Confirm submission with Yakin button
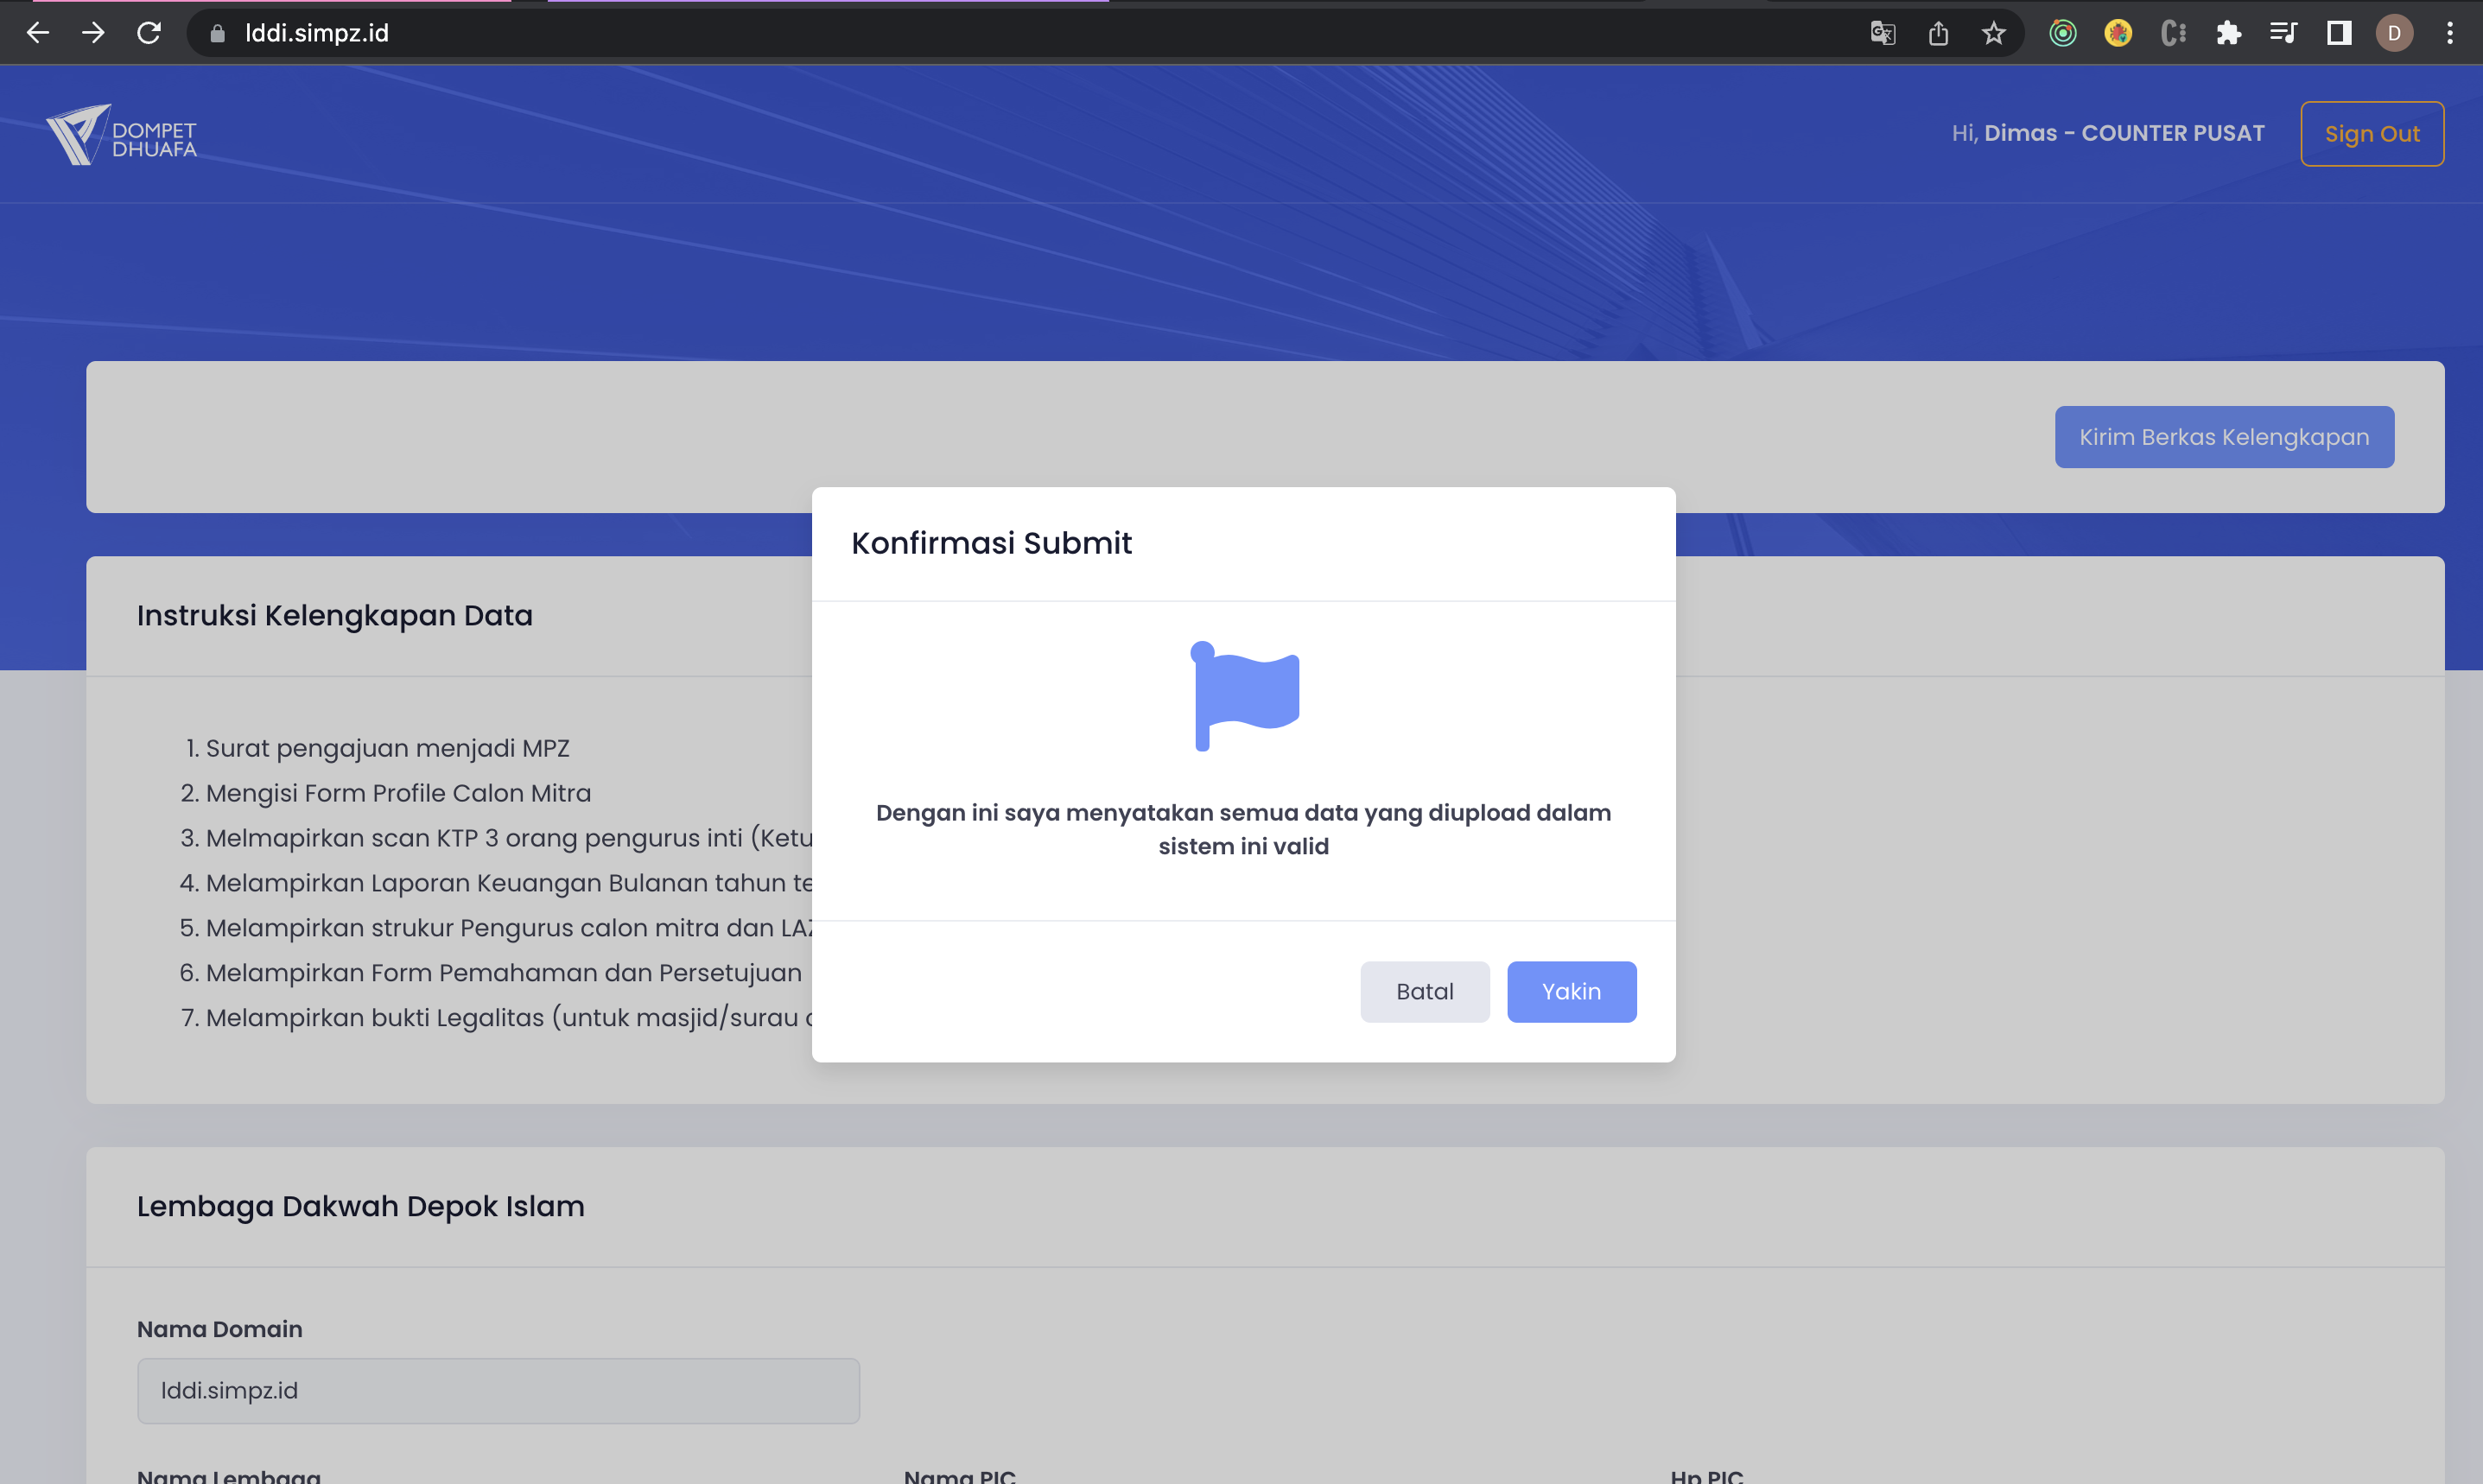Screen dimensions: 2483x1484 coord(1571,991)
